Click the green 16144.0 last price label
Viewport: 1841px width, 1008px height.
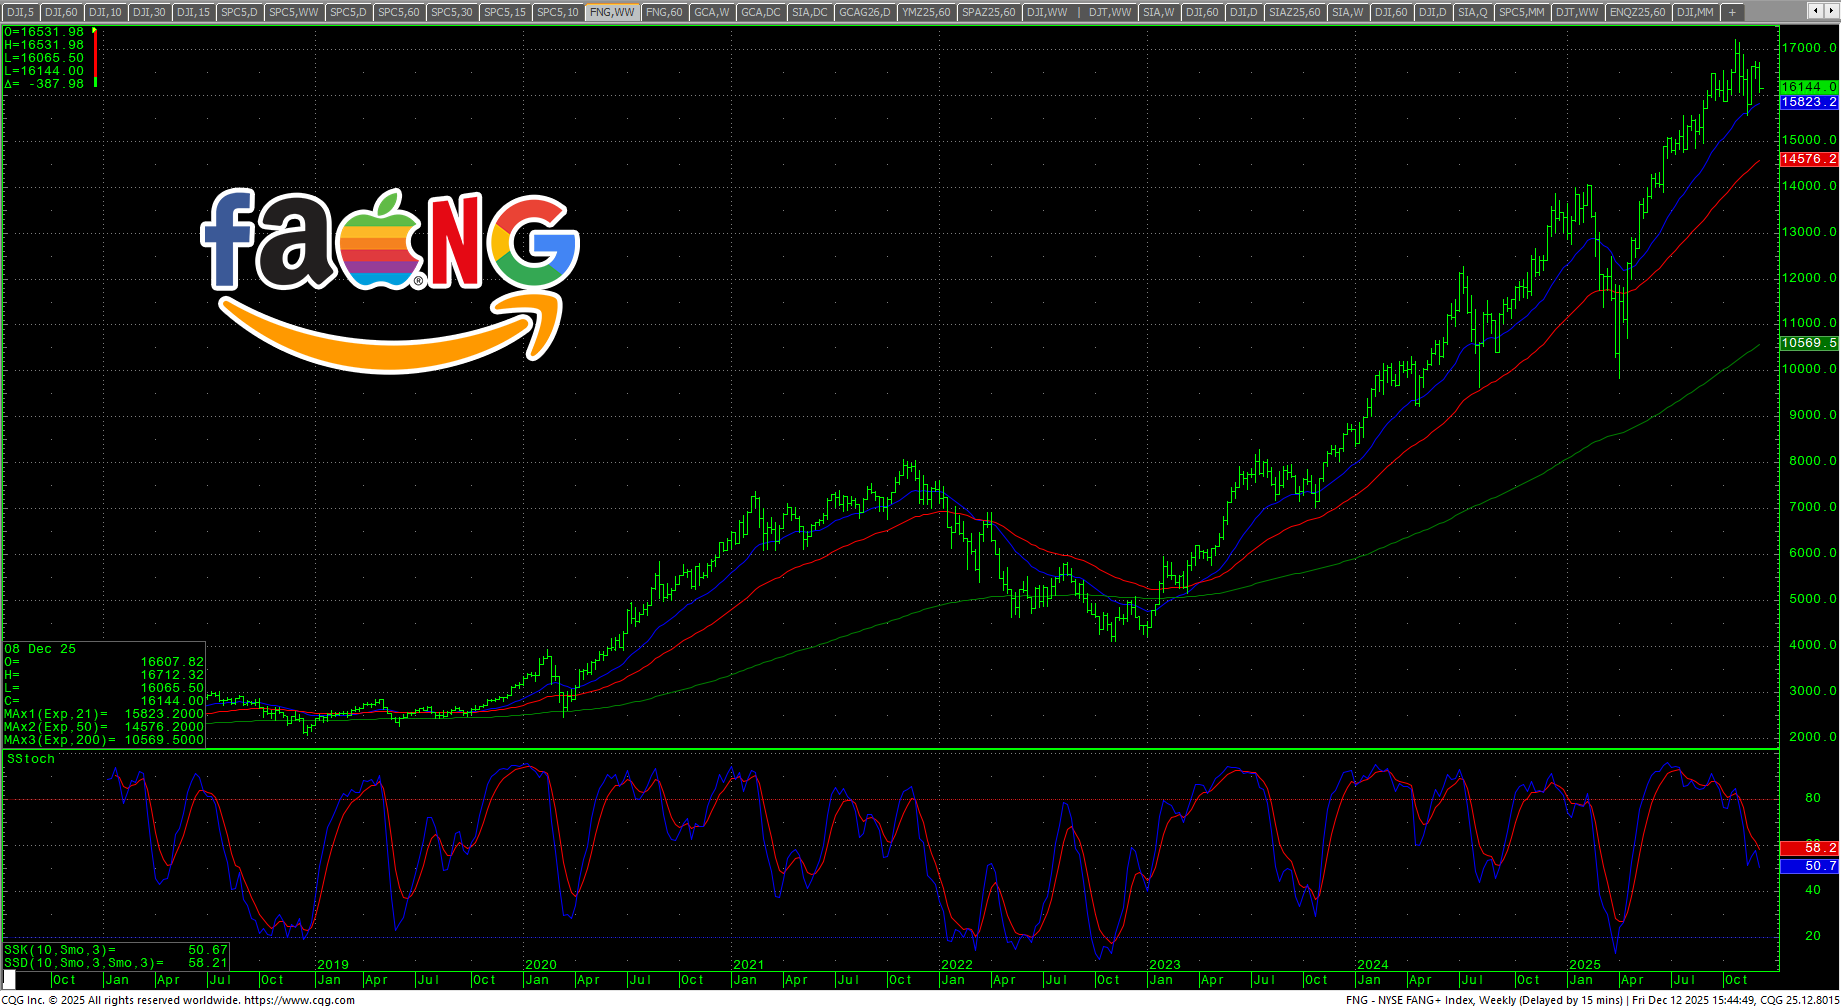tap(1809, 87)
